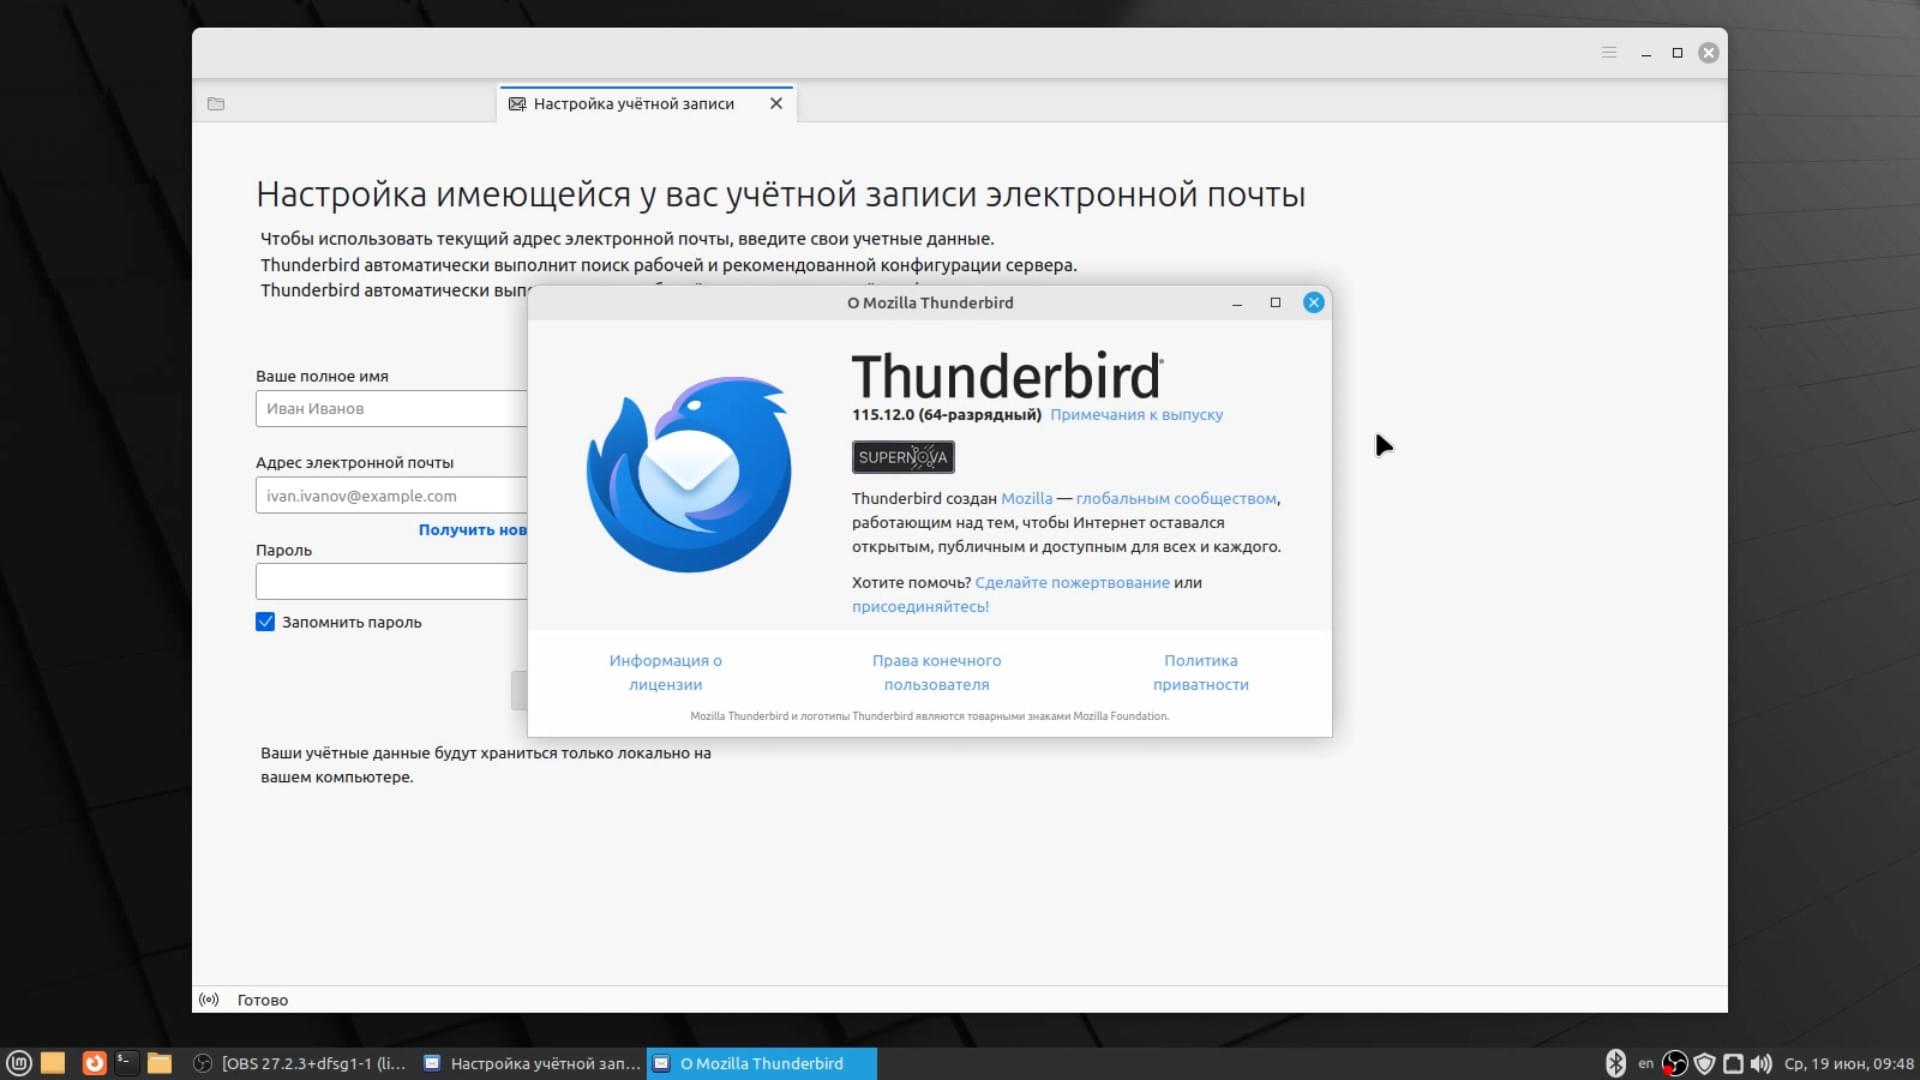Open the Mozilla link in About dialog
Viewport: 1920px width, 1080px height.
[1026, 498]
